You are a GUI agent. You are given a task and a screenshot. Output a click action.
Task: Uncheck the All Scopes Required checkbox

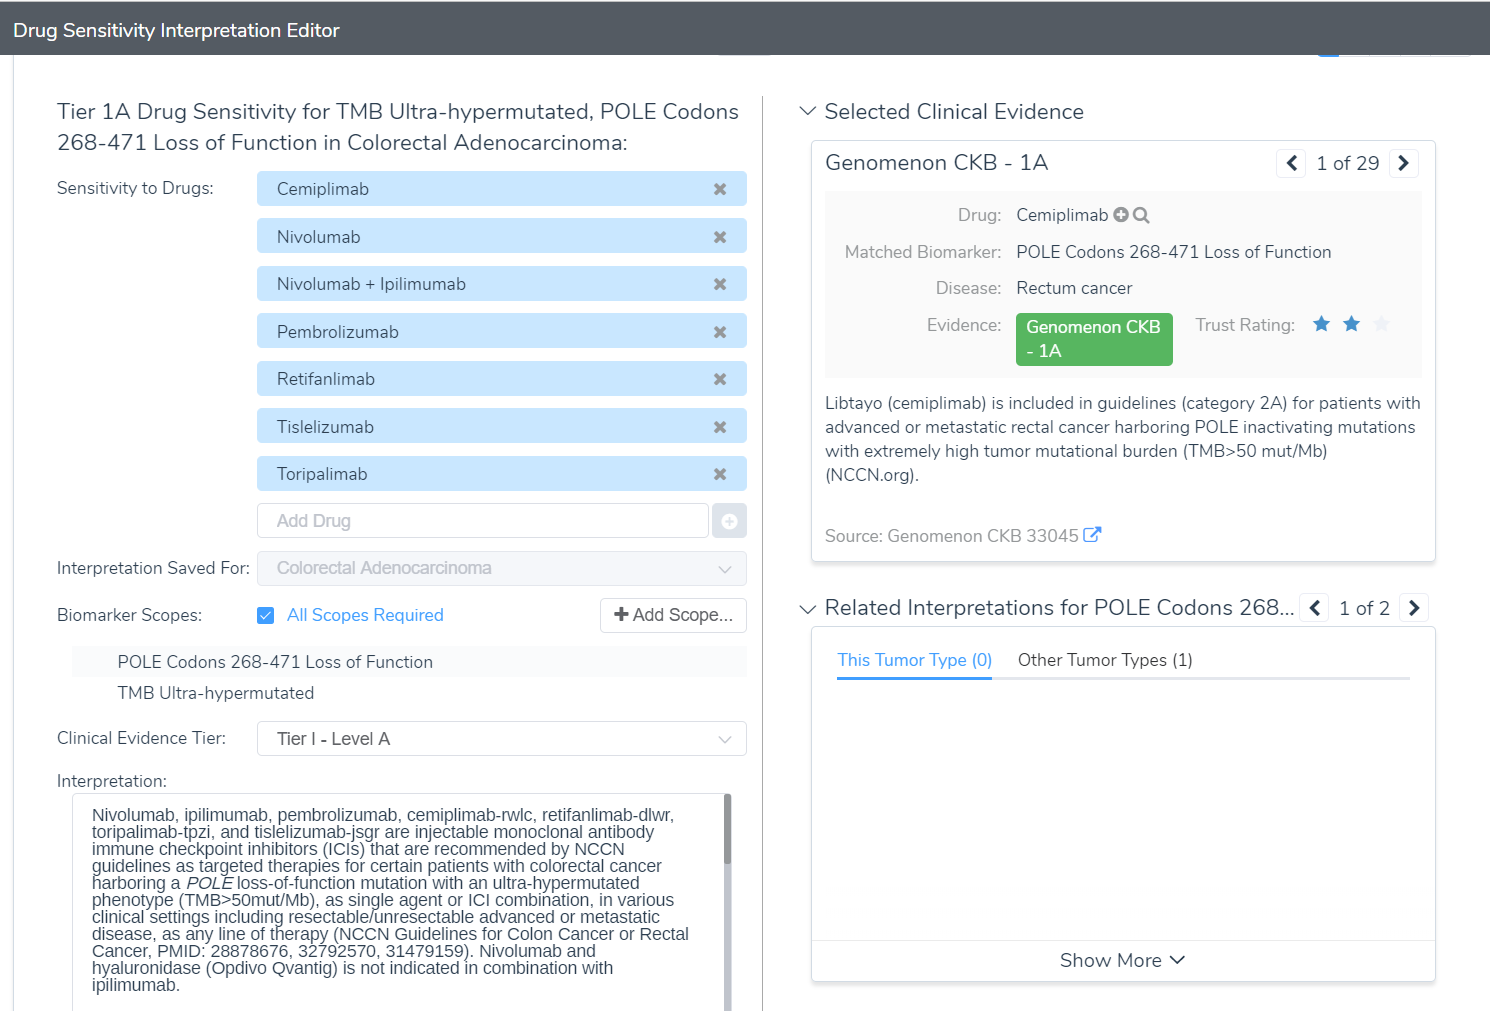(x=266, y=615)
